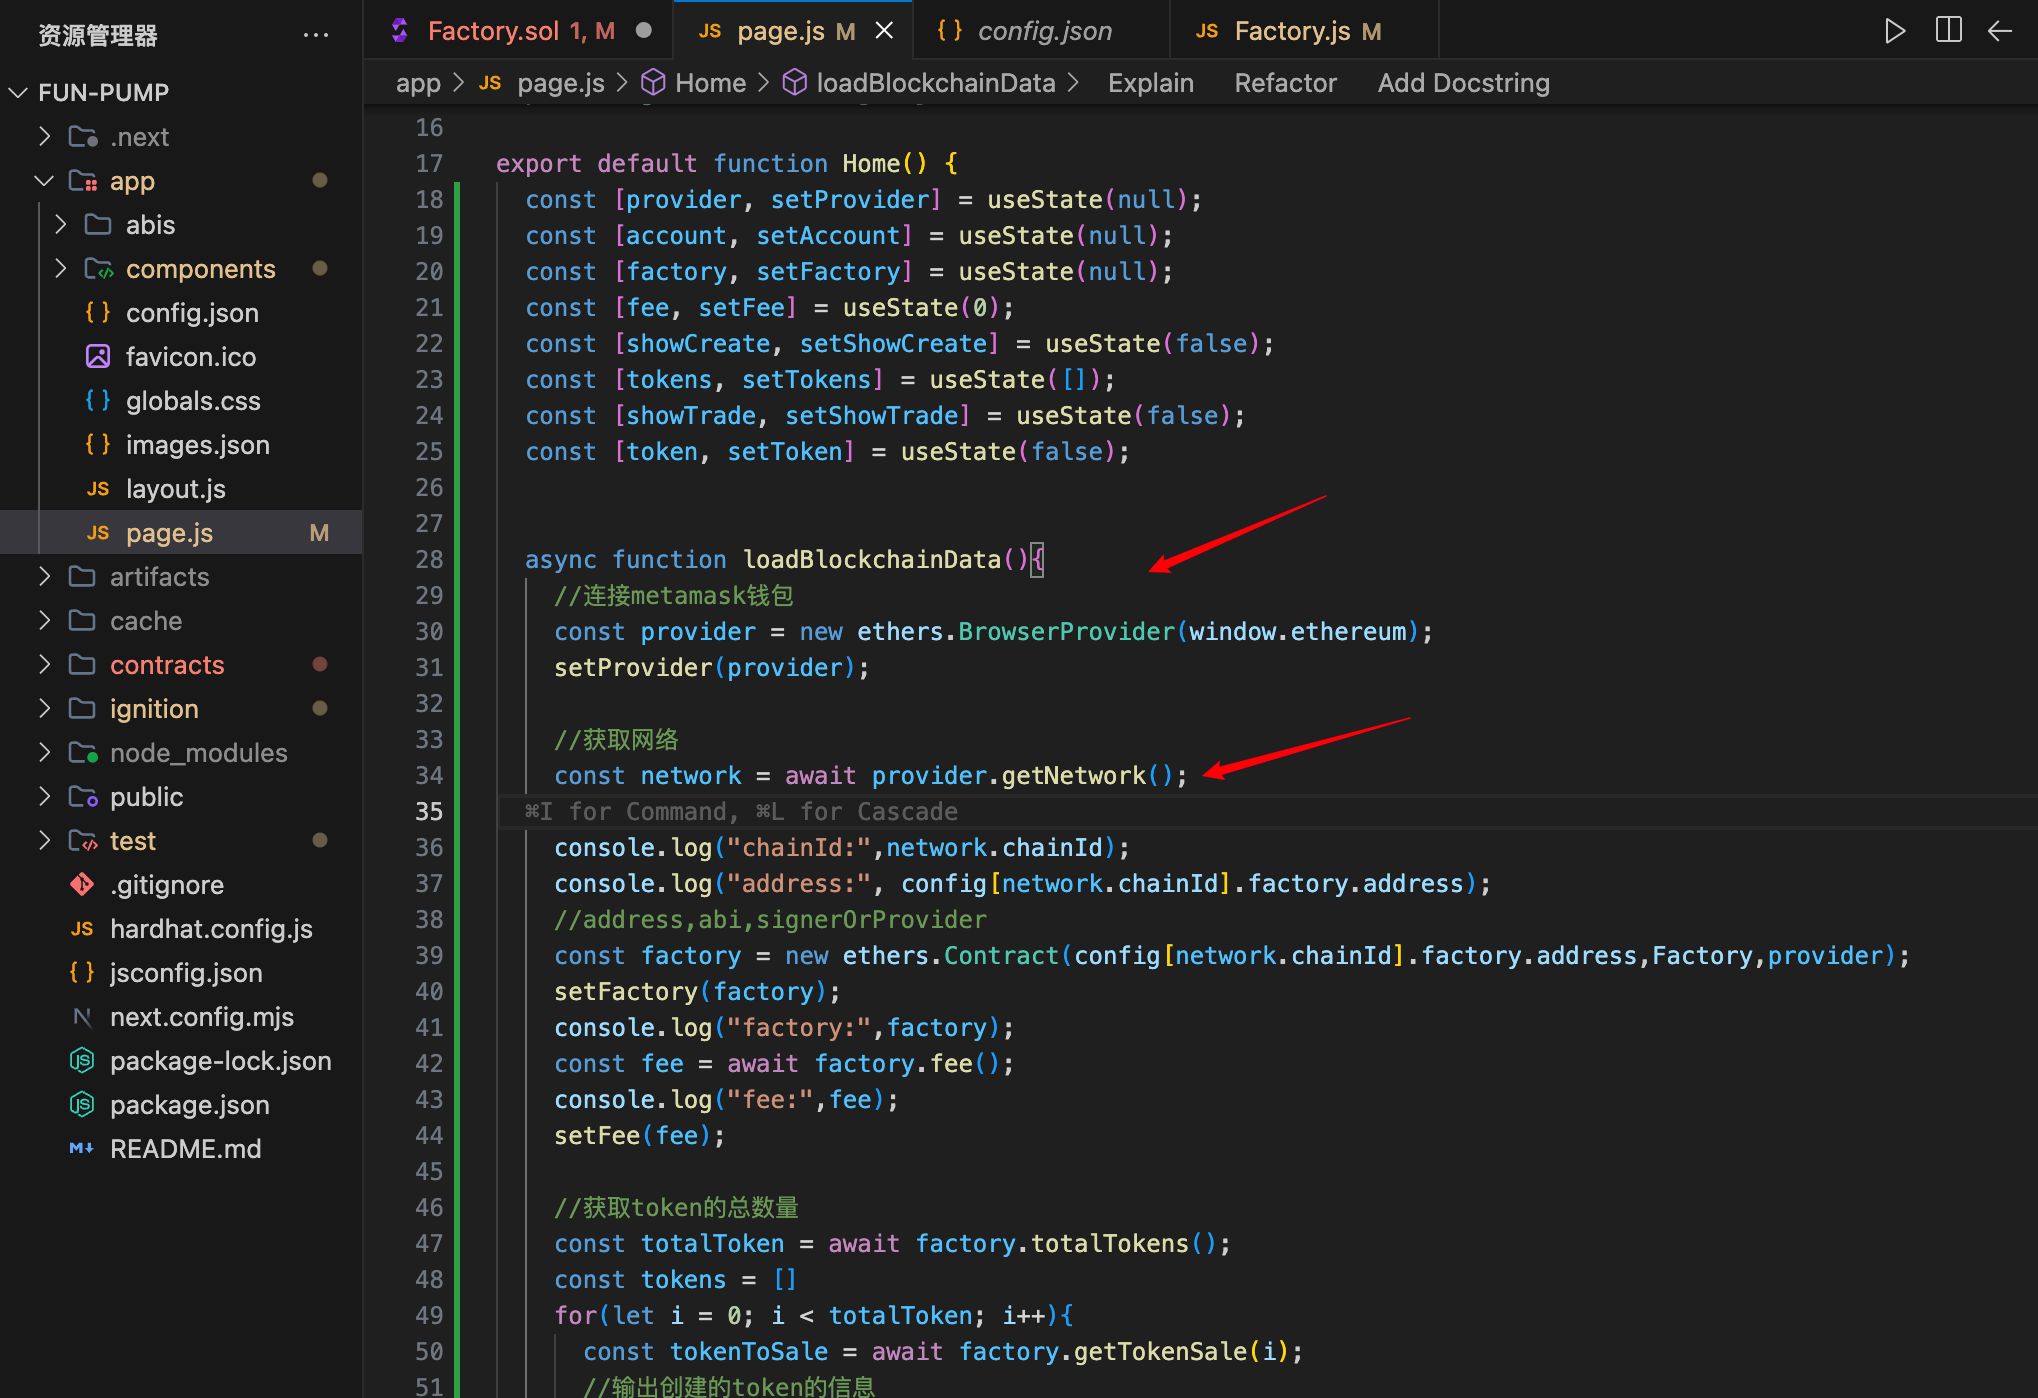Select the page.js editor tab

(793, 31)
